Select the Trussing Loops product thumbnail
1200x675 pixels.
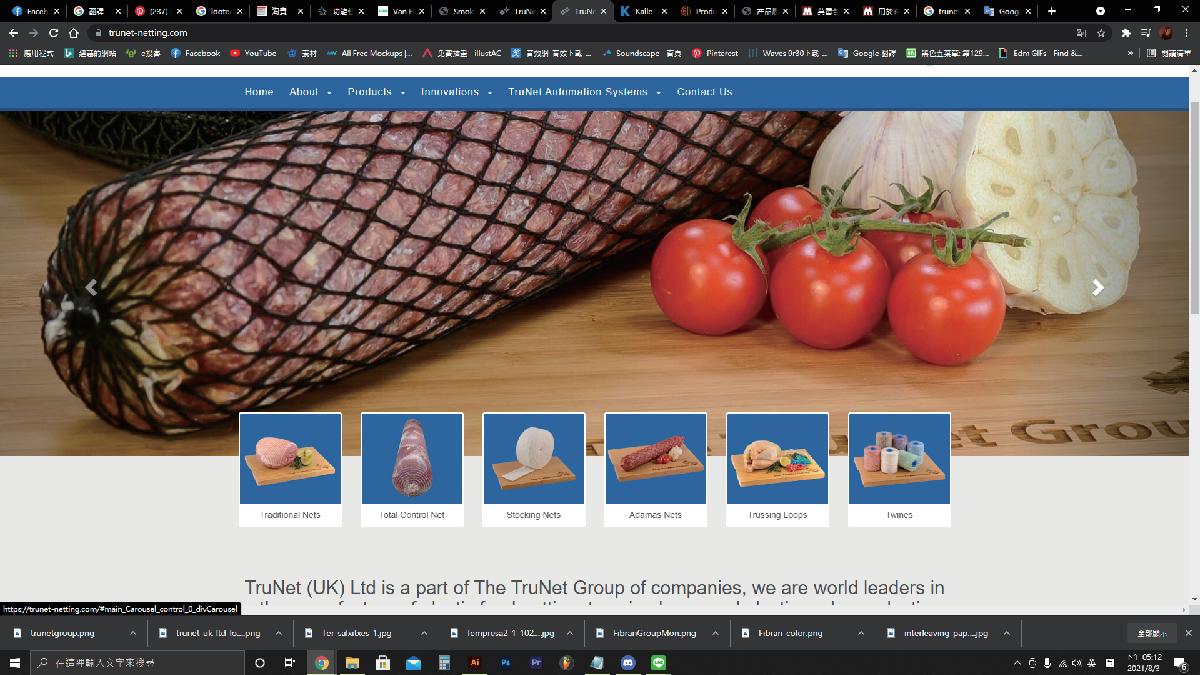[778, 468]
